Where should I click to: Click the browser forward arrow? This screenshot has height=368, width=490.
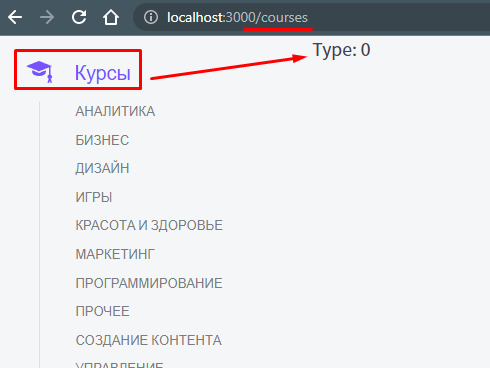pyautogui.click(x=47, y=17)
